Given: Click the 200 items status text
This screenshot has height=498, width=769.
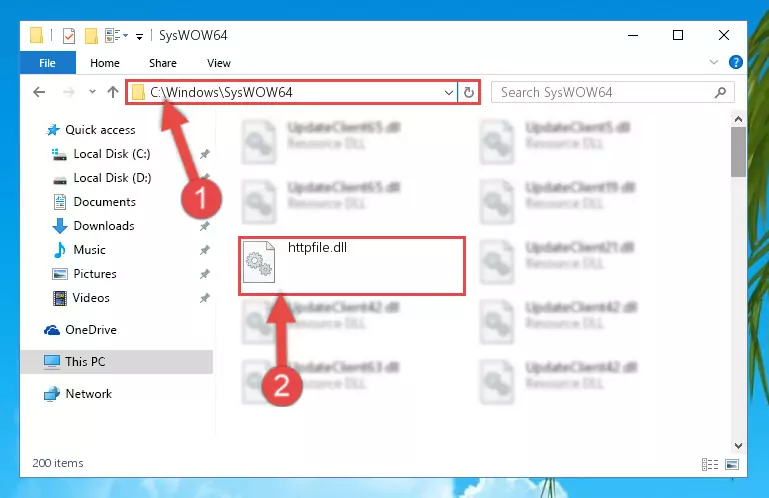Looking at the screenshot, I should 58,463.
